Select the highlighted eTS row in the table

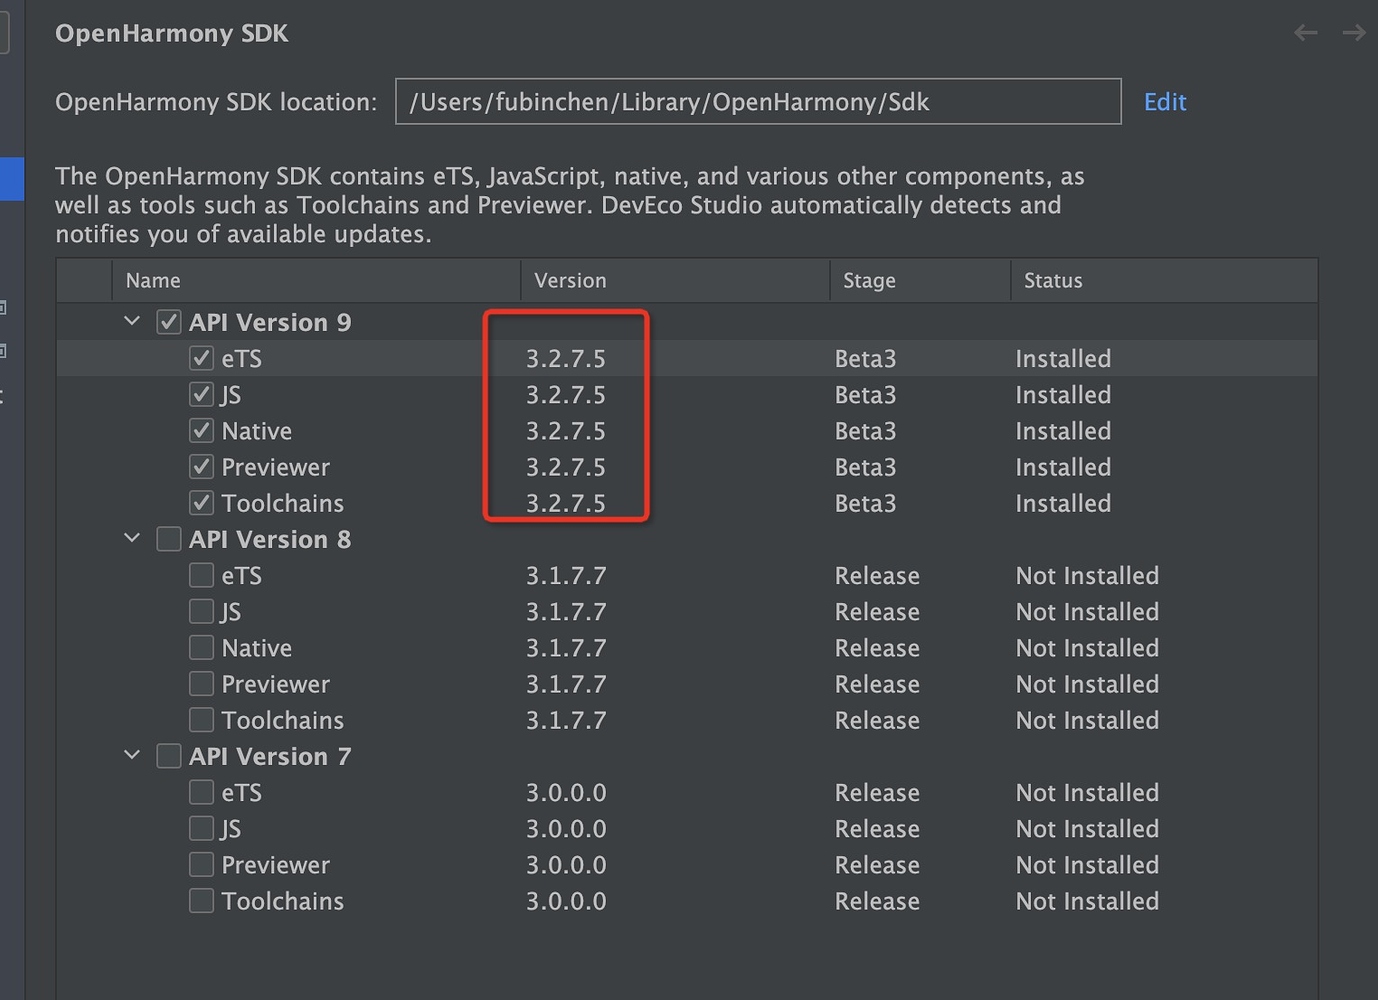tap(700, 358)
